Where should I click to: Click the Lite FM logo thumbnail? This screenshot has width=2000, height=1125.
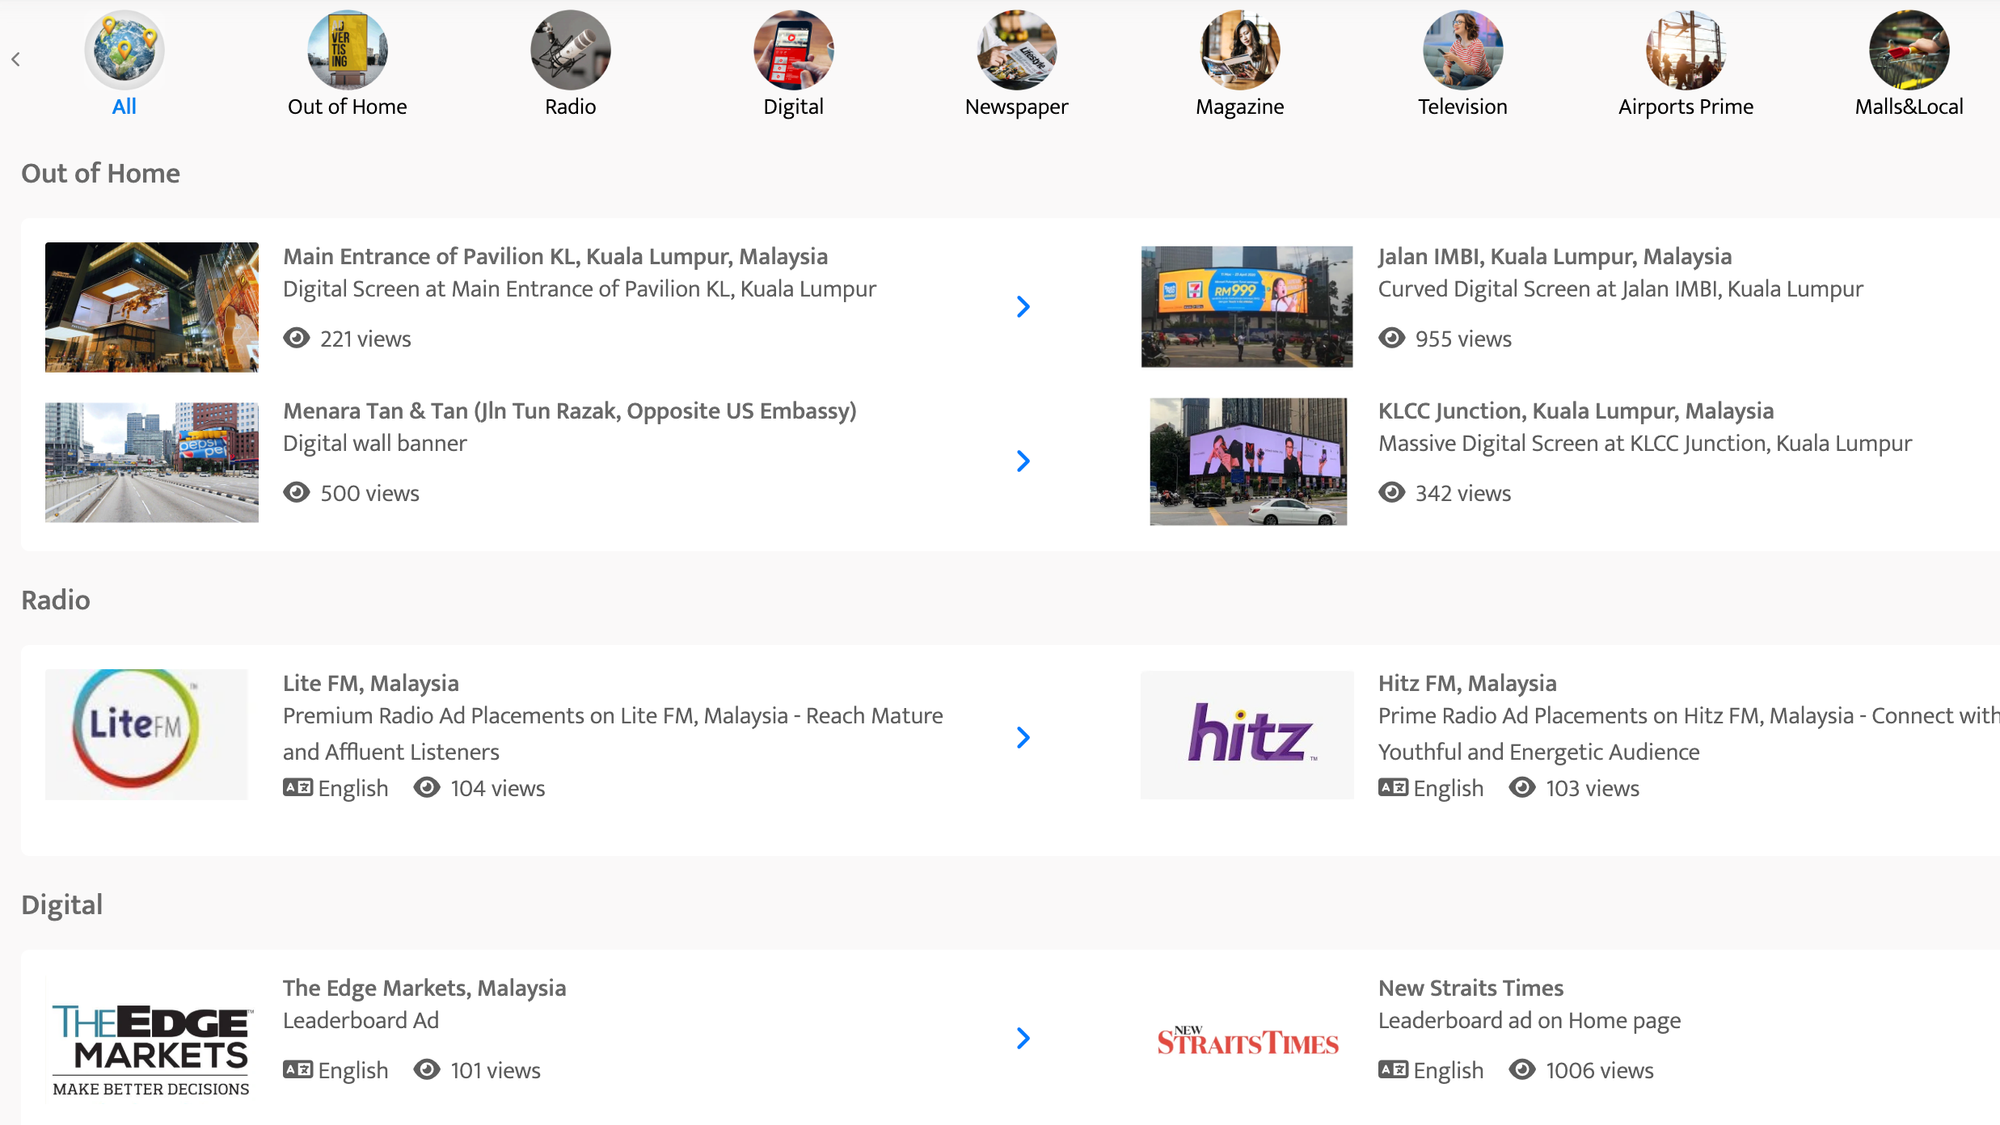(x=146, y=734)
